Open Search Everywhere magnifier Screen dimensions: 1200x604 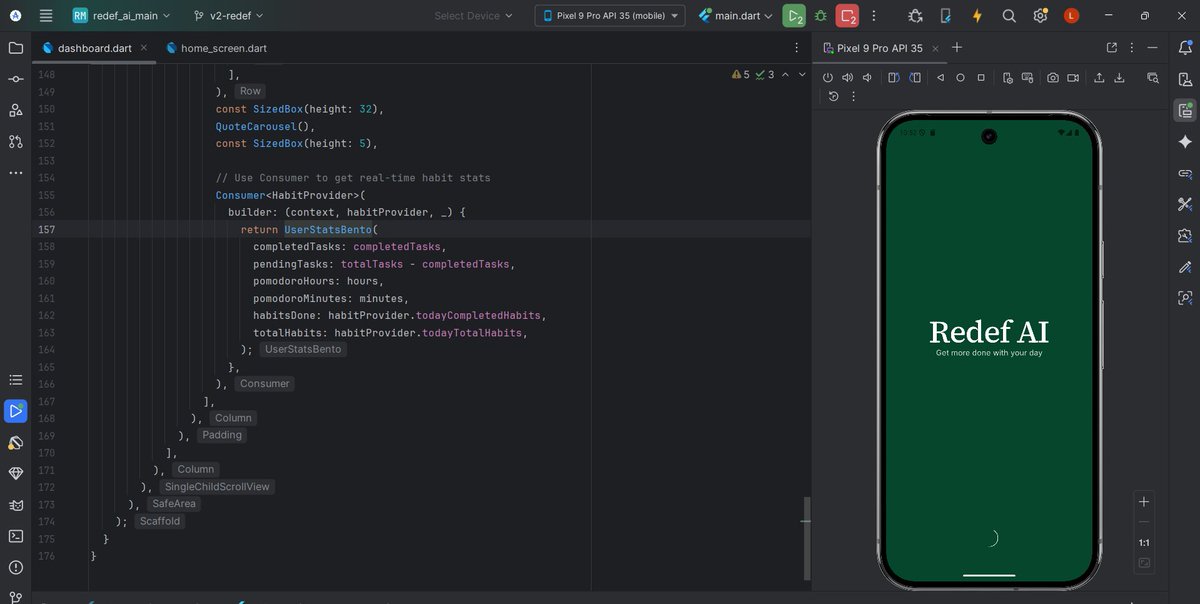(1009, 16)
